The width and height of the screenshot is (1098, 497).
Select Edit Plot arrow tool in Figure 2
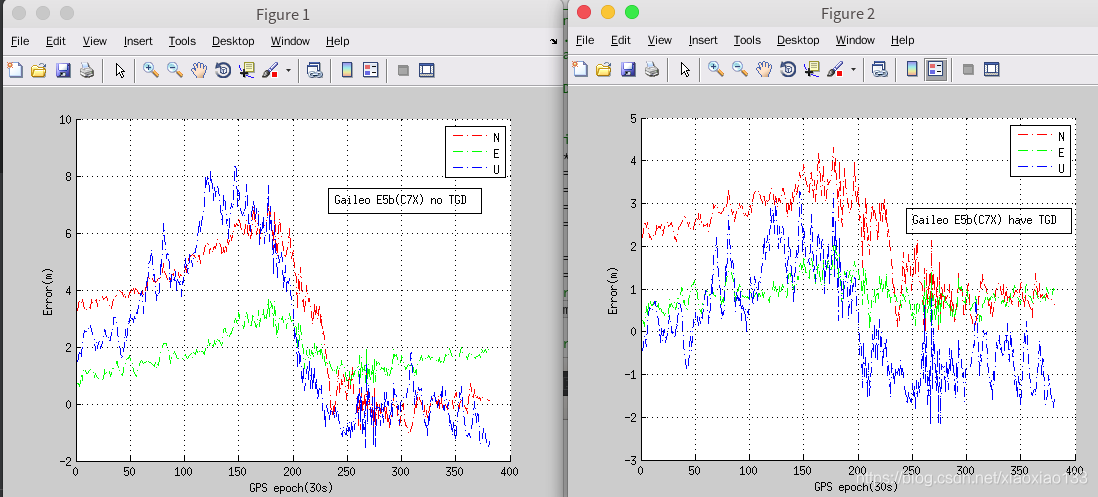(x=686, y=69)
